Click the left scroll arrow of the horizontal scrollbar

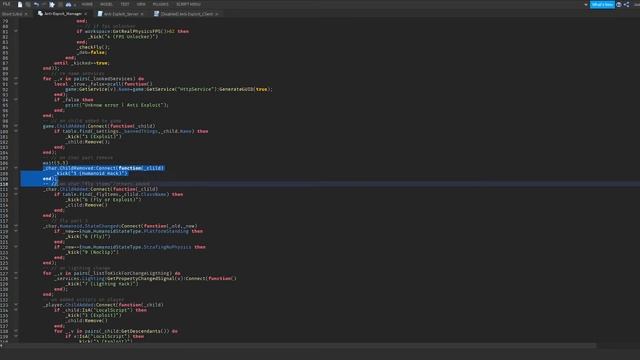[2, 345]
